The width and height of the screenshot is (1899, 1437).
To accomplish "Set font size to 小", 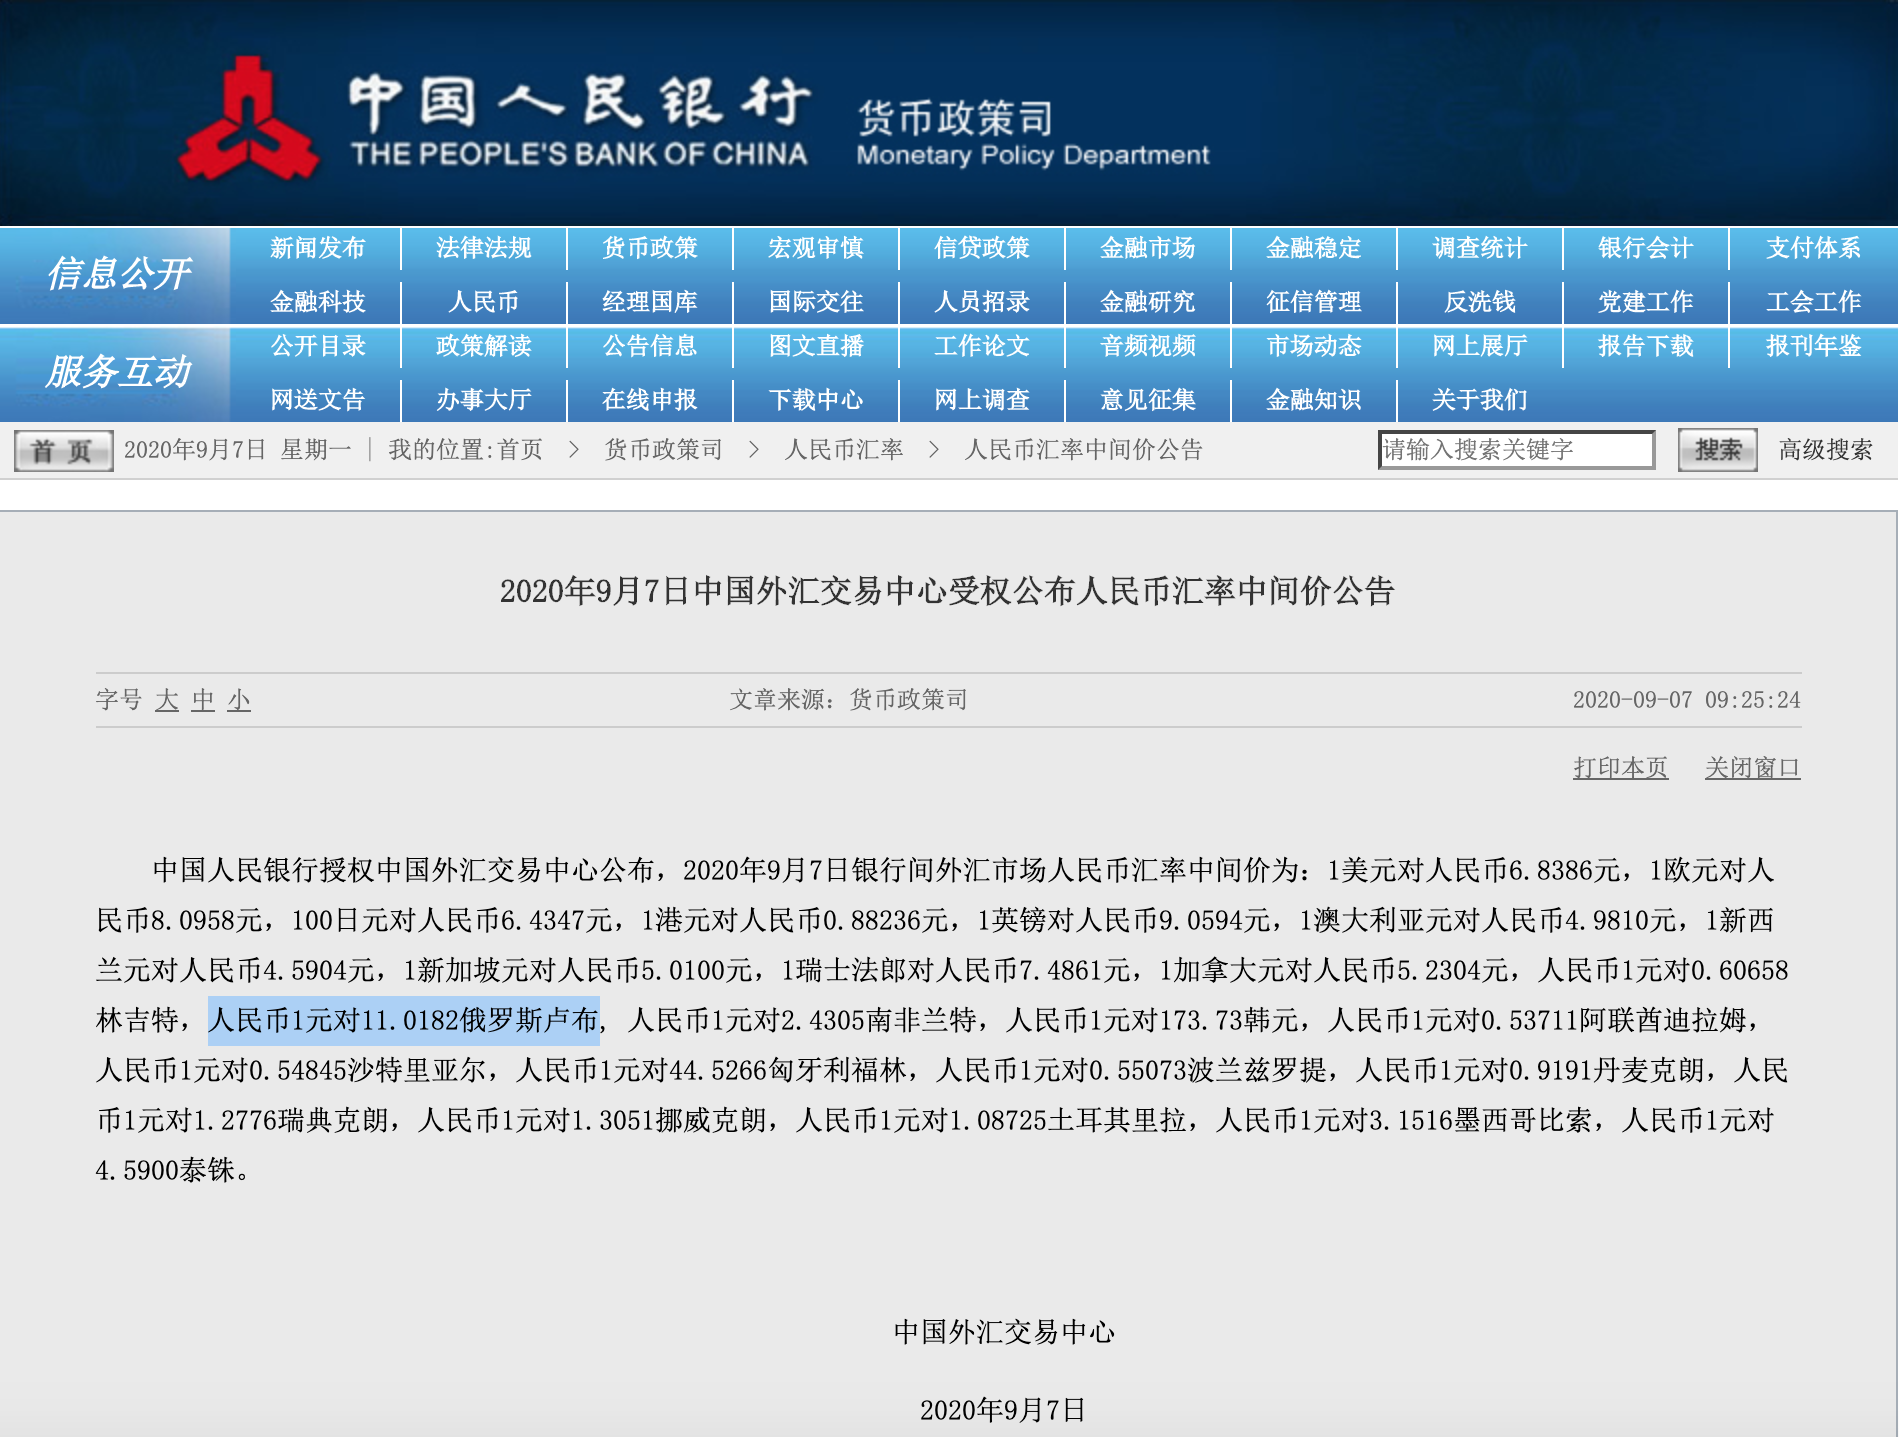I will pyautogui.click(x=239, y=700).
